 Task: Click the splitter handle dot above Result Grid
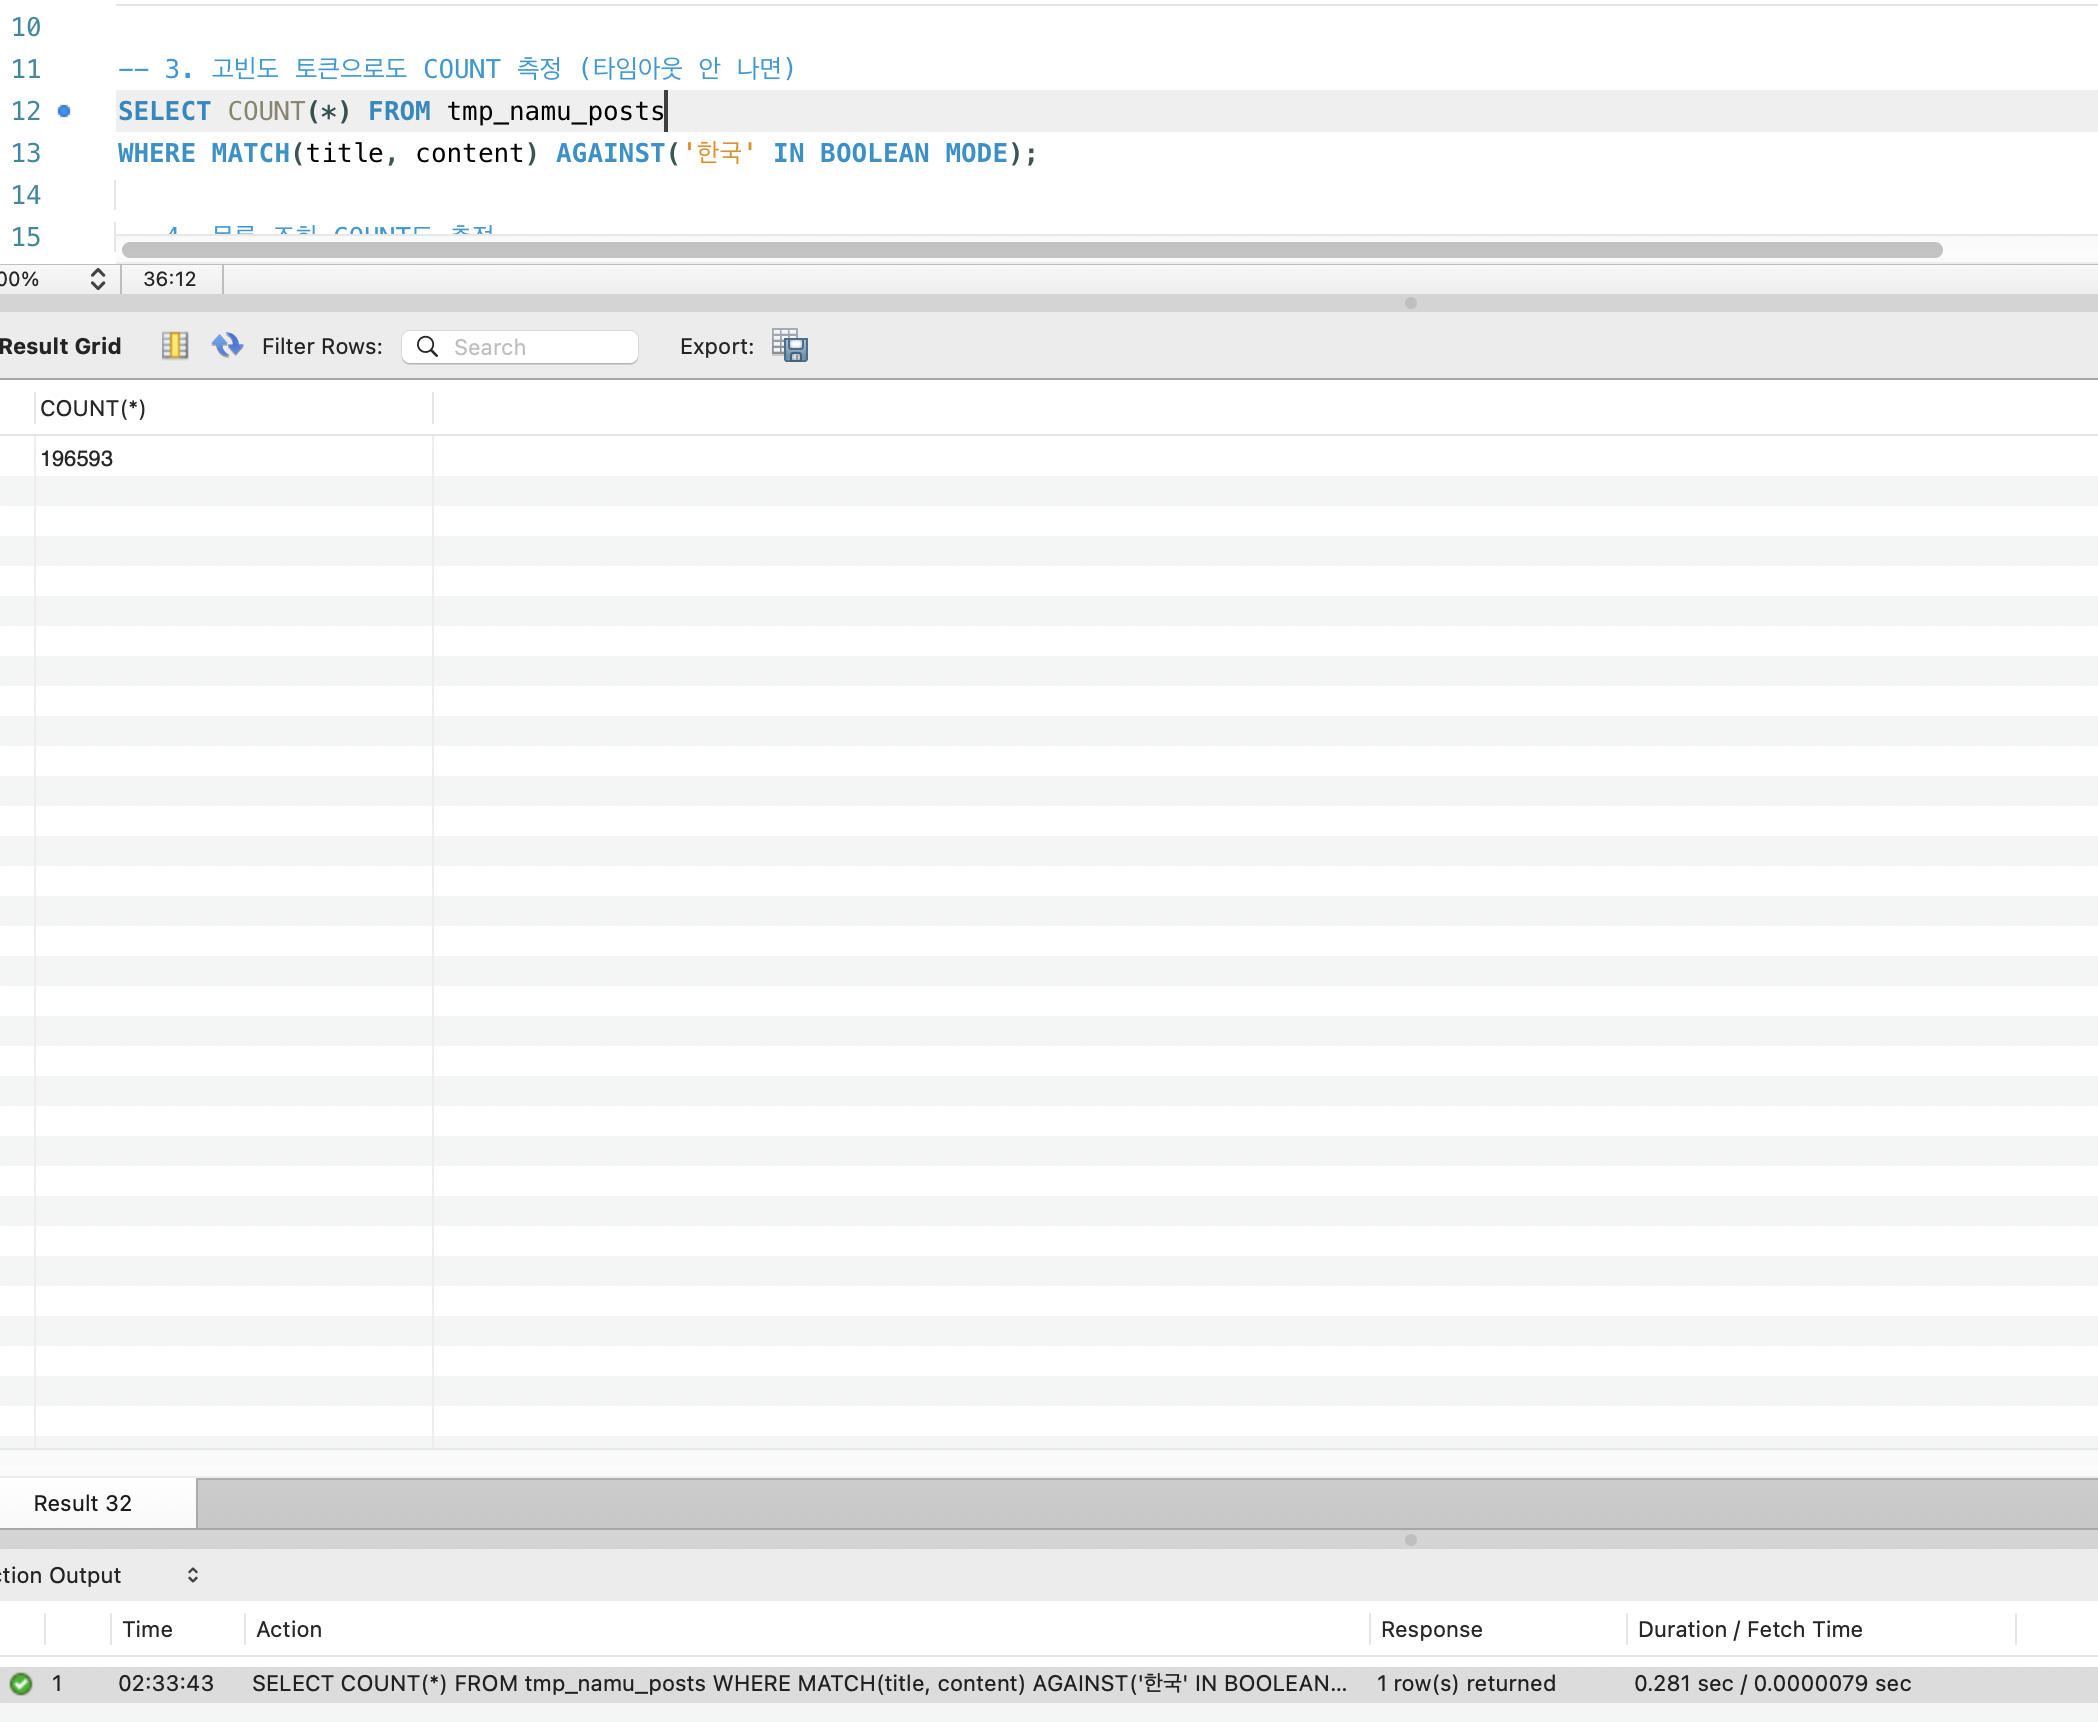tap(1410, 303)
